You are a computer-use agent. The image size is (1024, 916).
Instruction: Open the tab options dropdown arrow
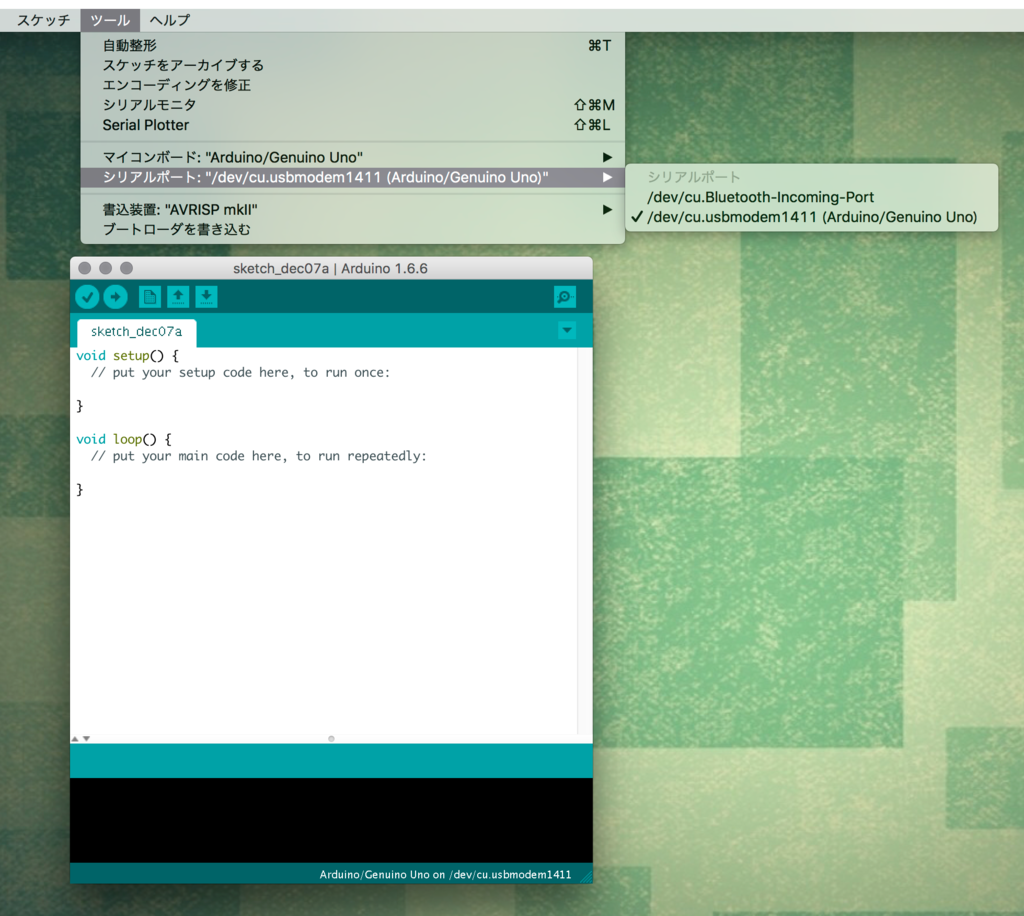point(567,330)
